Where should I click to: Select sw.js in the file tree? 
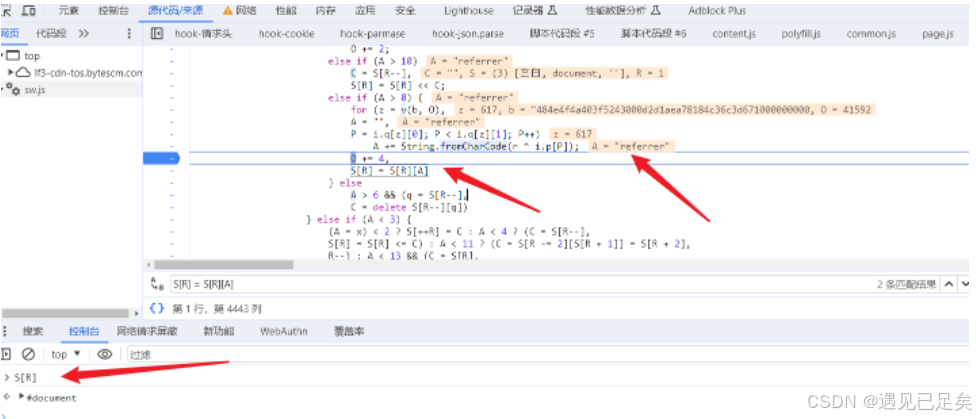(x=34, y=90)
